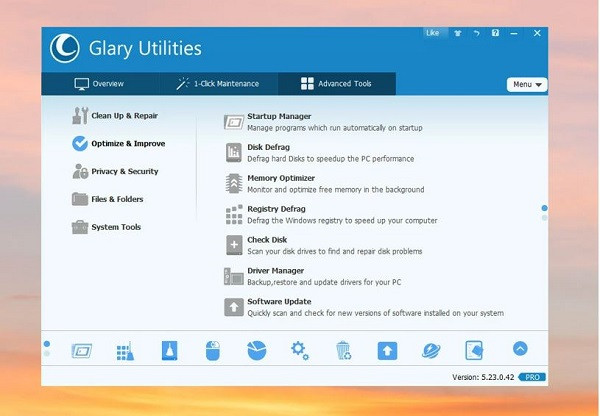Click the upload arrow icon in bottom toolbar
The image size is (600, 416).
(387, 351)
